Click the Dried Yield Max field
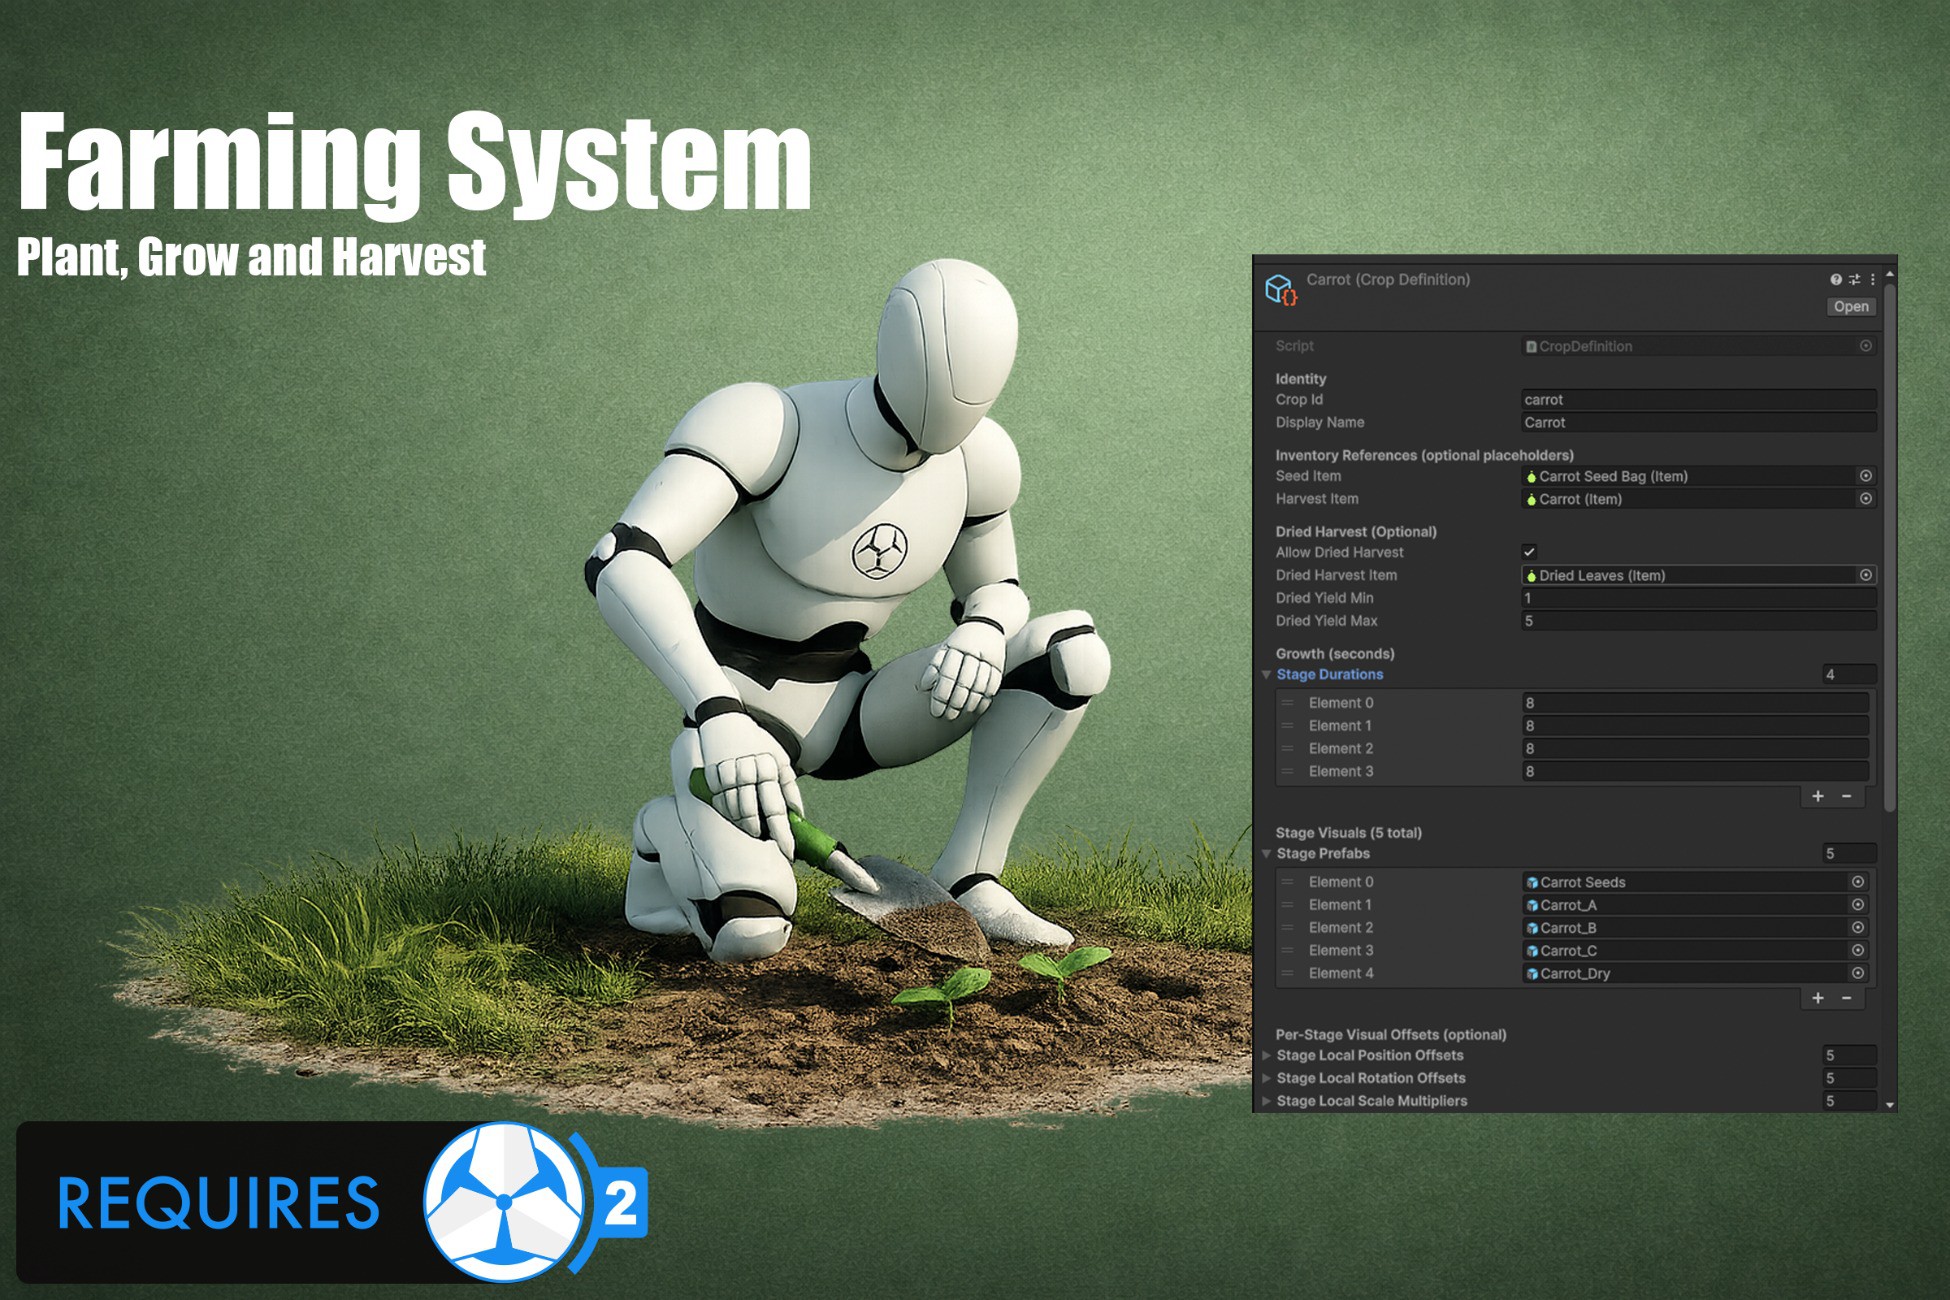The image size is (1950, 1300). (1697, 621)
